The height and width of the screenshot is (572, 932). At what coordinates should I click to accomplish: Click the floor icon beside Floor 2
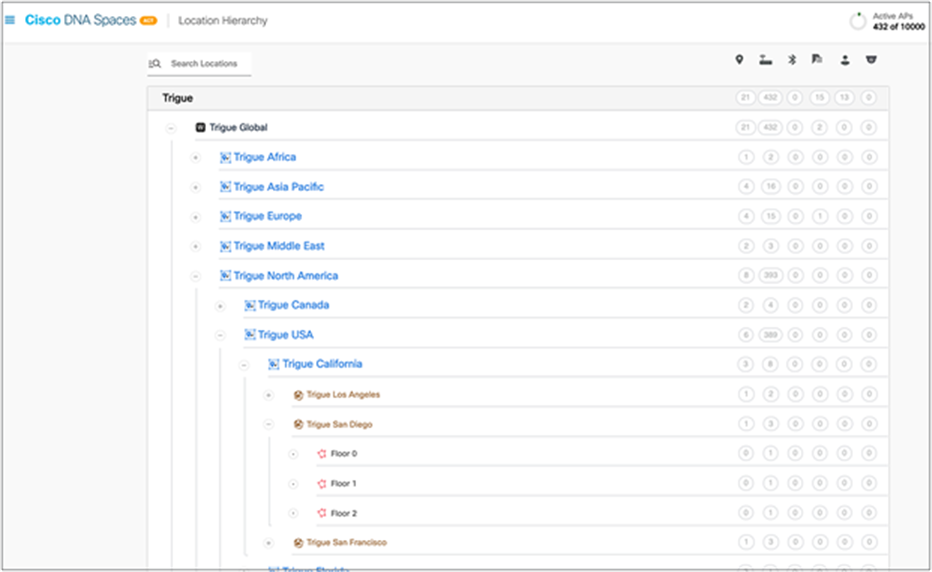point(322,513)
